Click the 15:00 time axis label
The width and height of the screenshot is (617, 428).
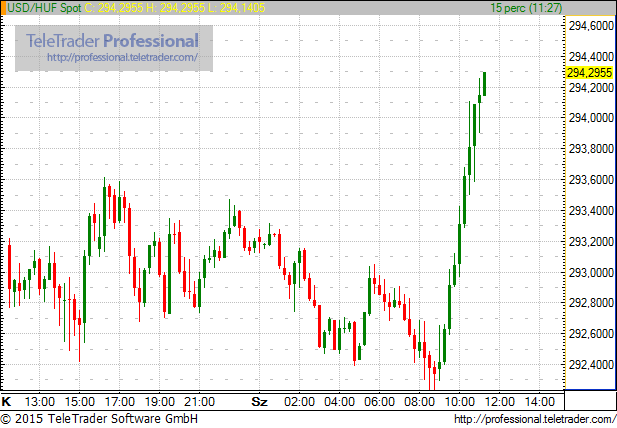(79, 402)
